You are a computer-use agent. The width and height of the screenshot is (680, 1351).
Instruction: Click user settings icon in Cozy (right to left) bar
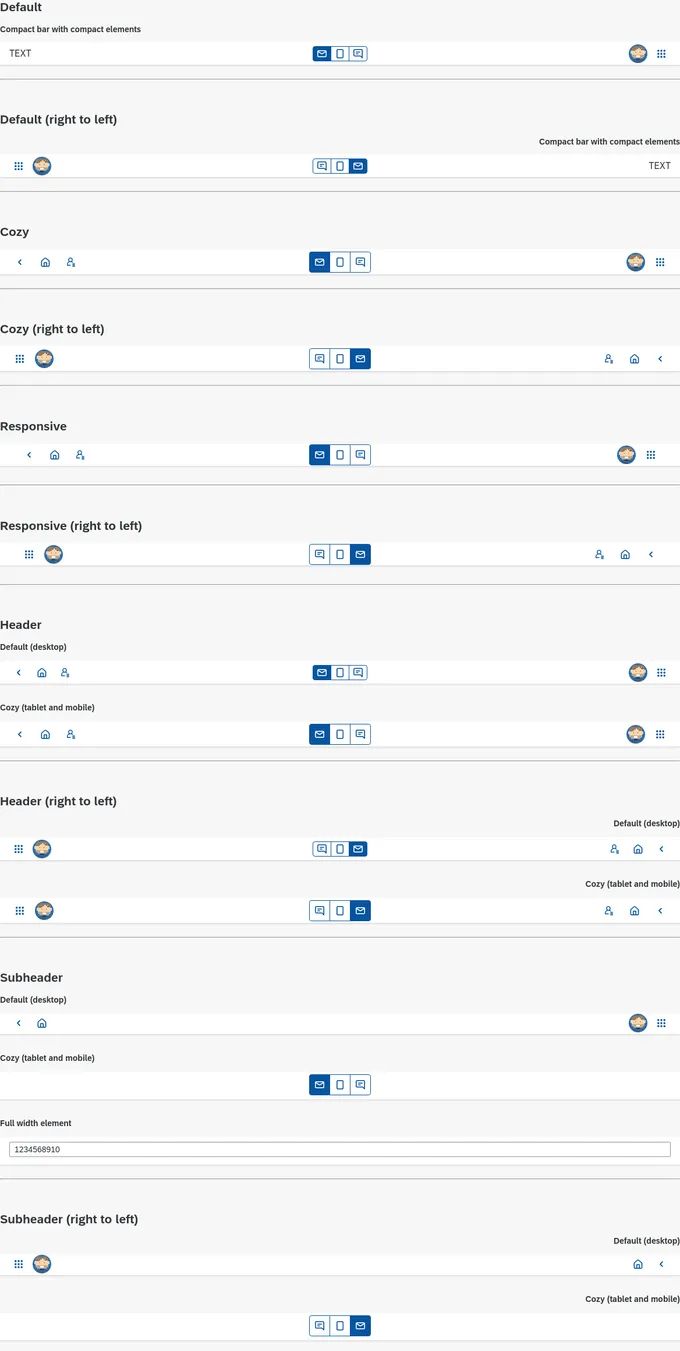[609, 359]
